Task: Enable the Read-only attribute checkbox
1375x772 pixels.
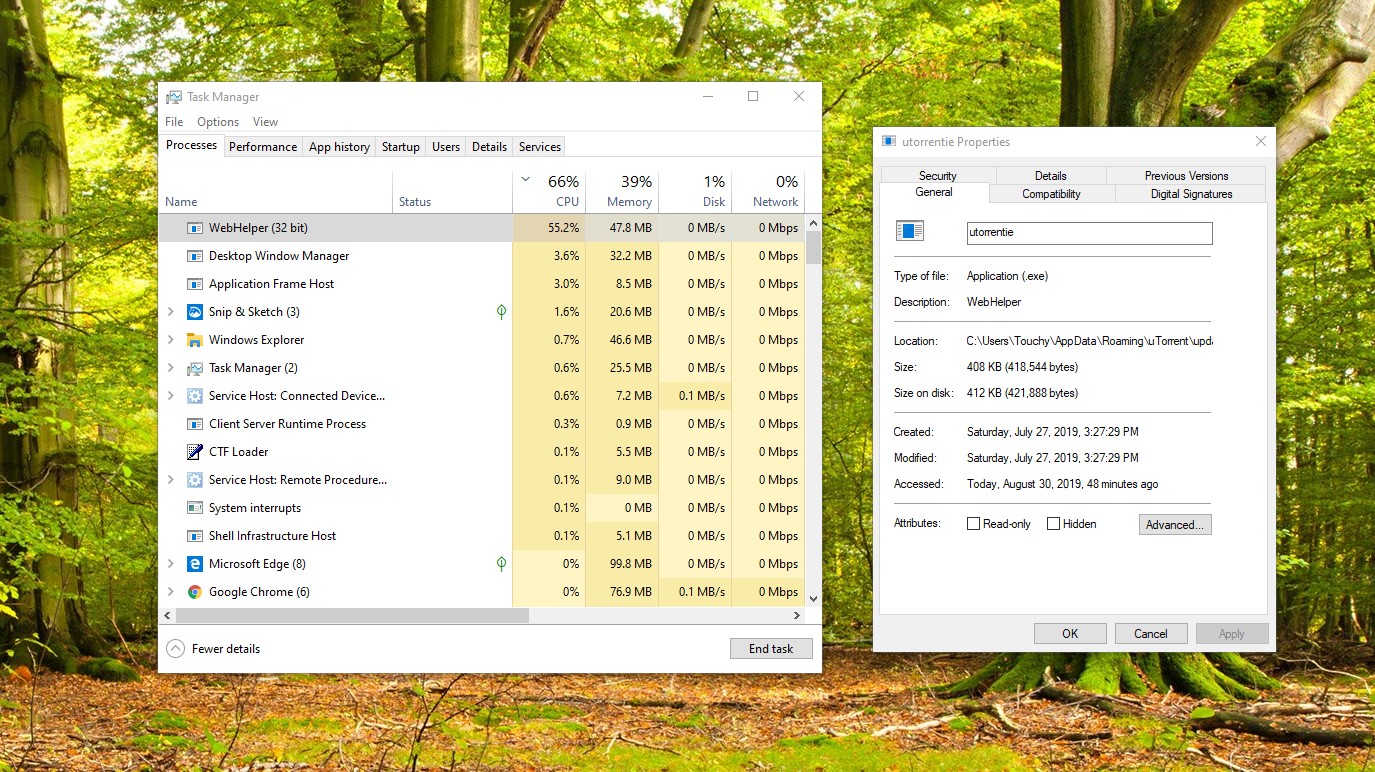Action: click(973, 524)
